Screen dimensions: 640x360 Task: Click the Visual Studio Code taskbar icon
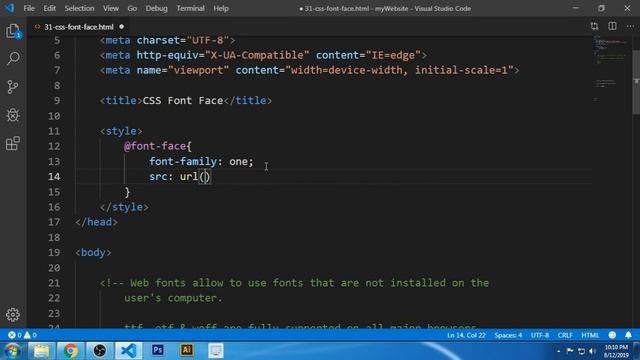pyautogui.click(x=129, y=351)
